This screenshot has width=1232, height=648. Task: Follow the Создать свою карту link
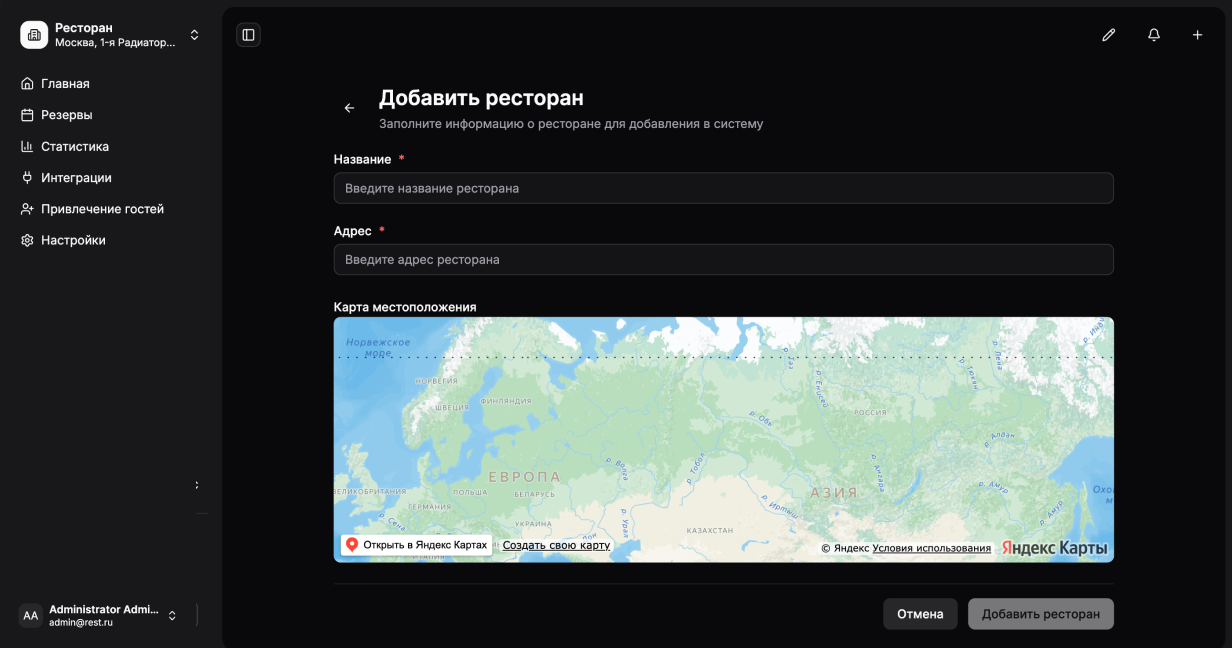556,546
